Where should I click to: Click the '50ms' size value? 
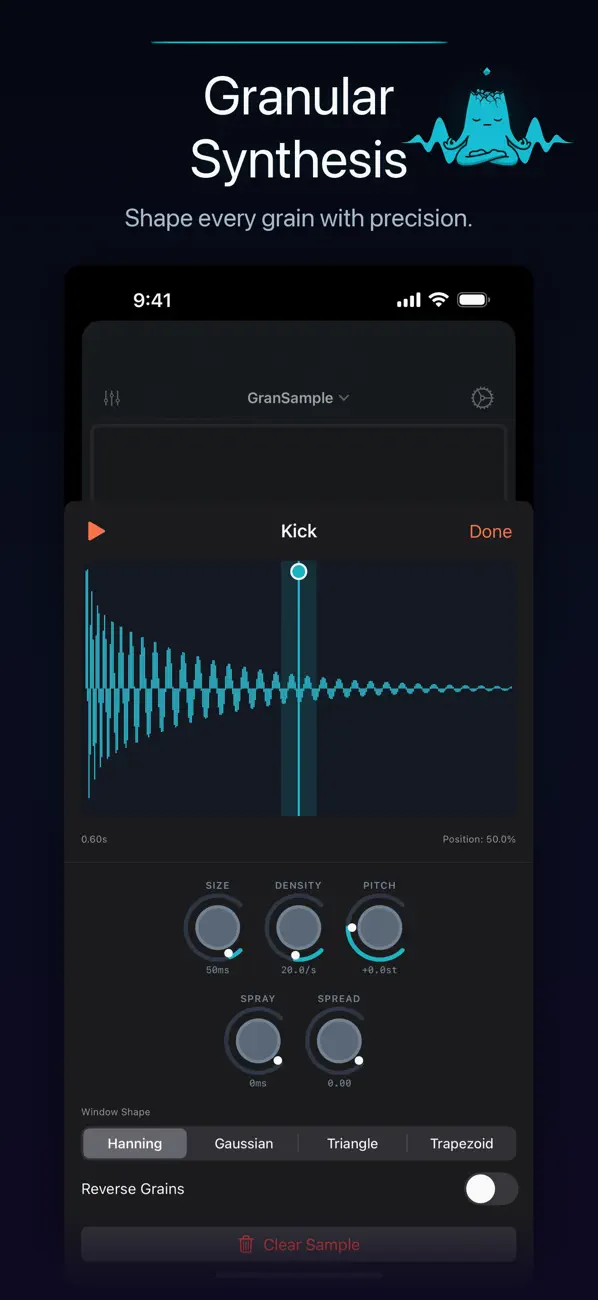pos(217,970)
